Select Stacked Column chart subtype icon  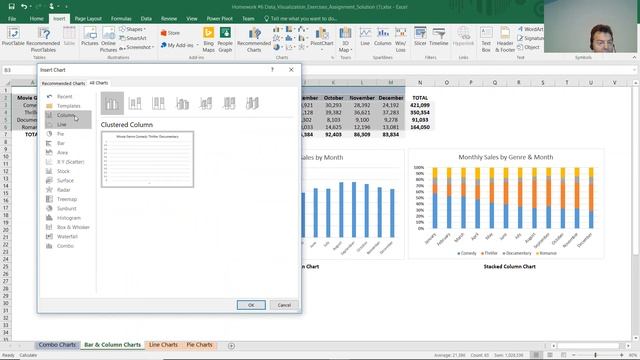click(x=135, y=103)
